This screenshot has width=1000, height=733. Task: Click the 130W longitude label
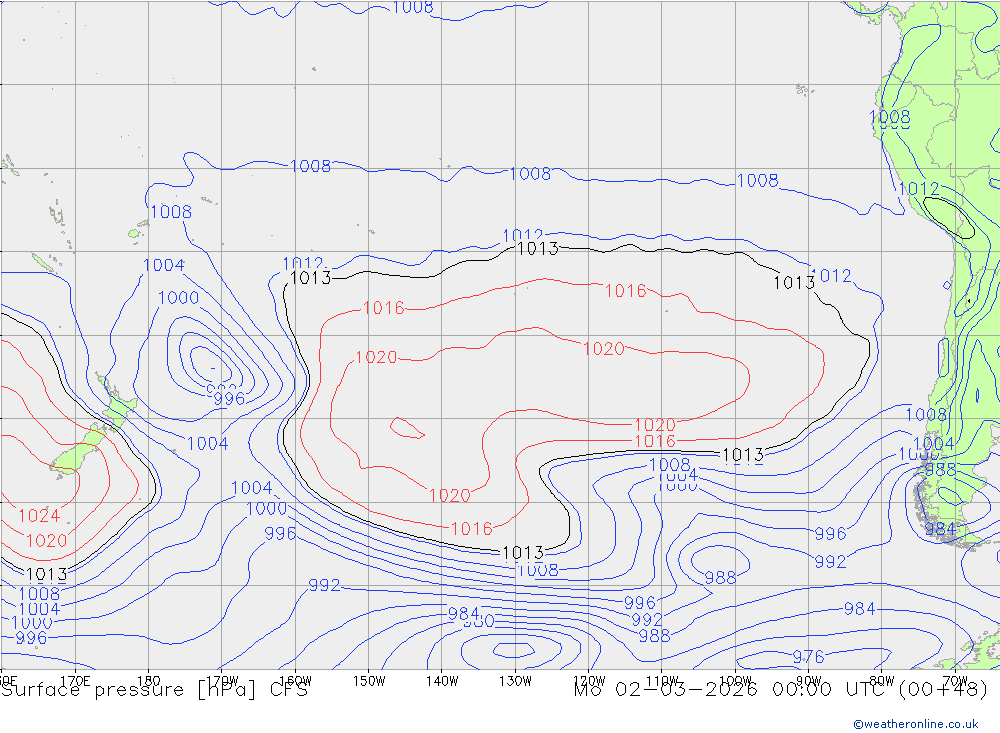click(x=515, y=681)
